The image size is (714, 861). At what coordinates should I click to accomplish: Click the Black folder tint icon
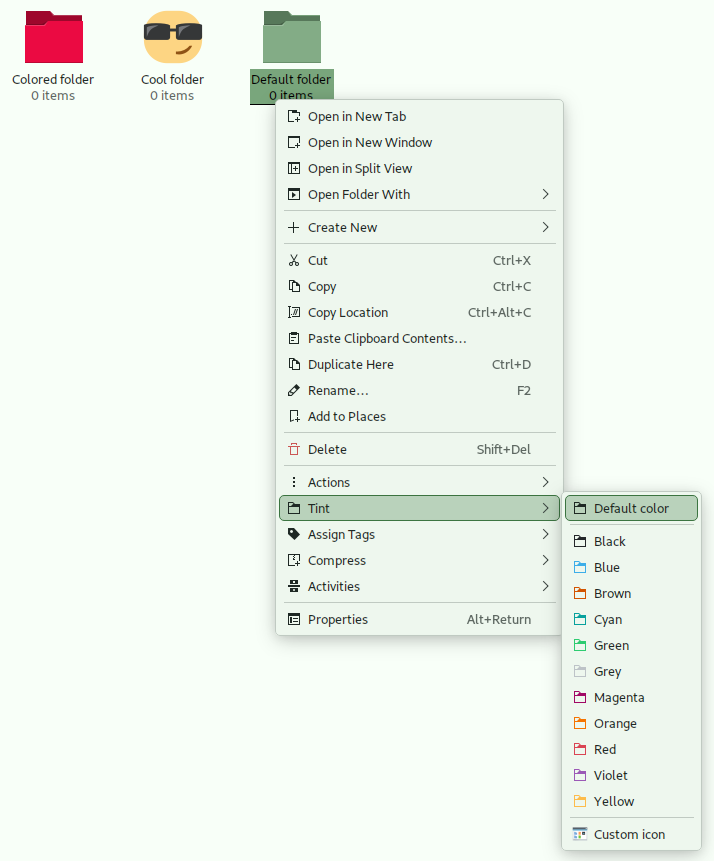(580, 541)
